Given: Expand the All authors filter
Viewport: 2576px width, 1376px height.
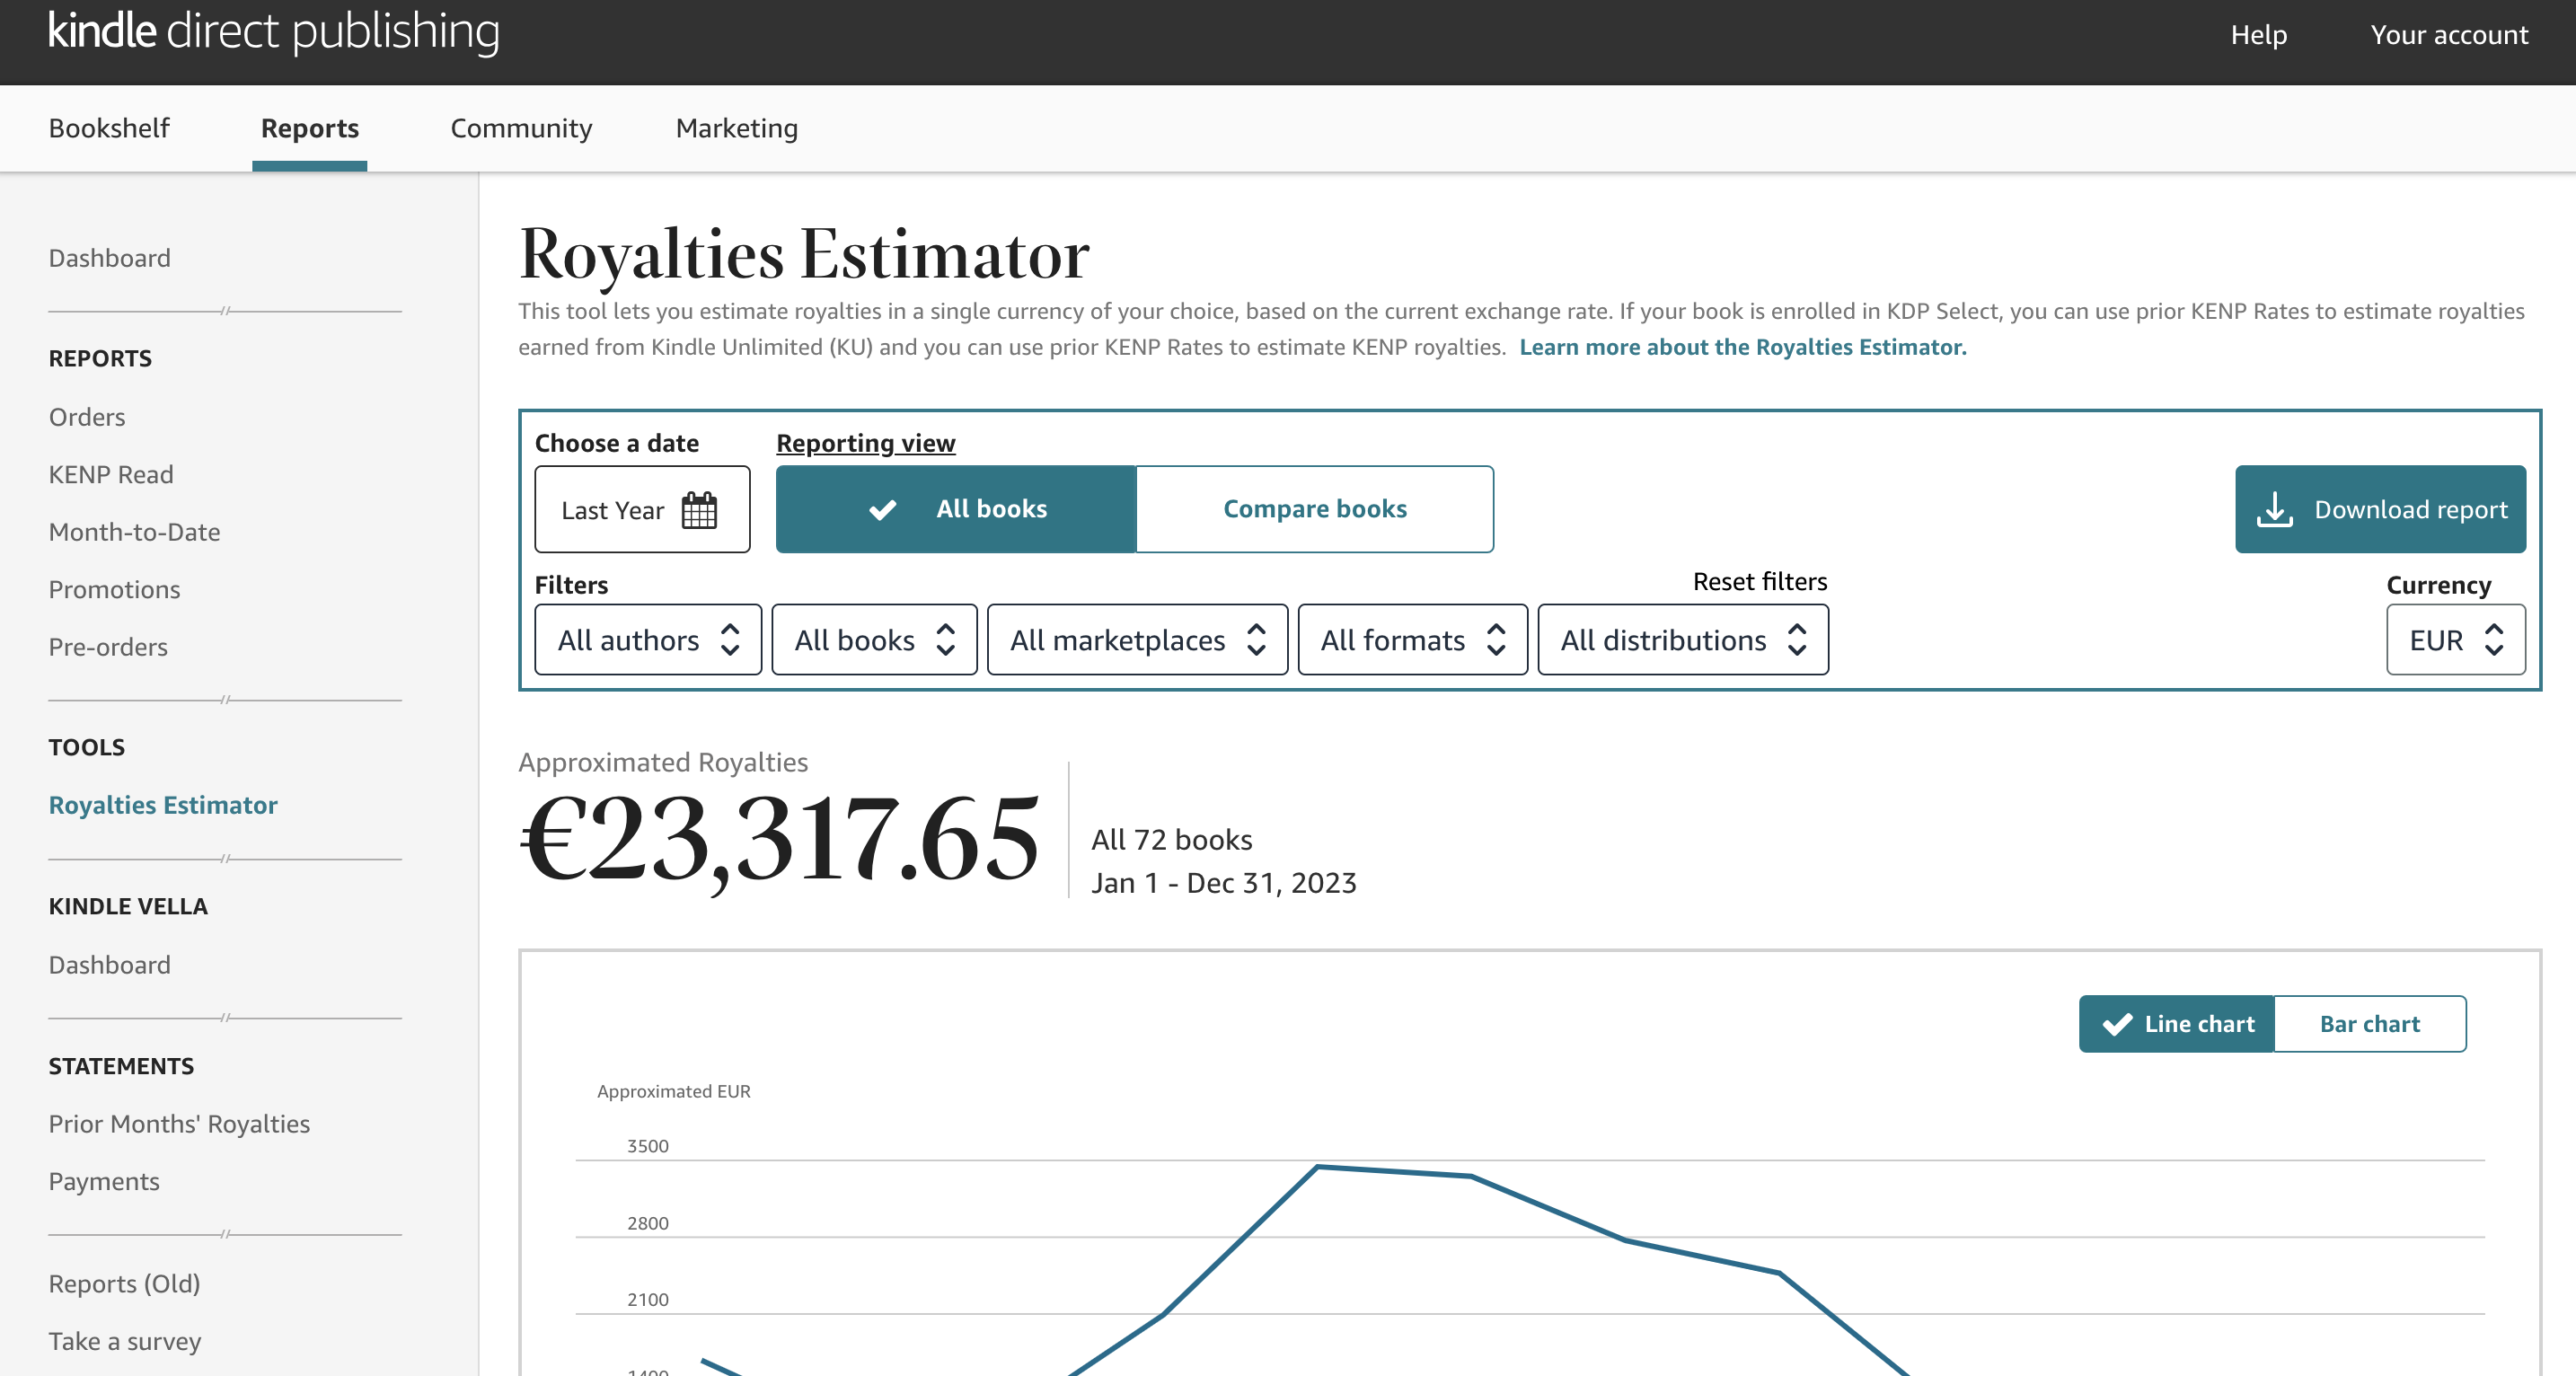Looking at the screenshot, I should point(648,639).
